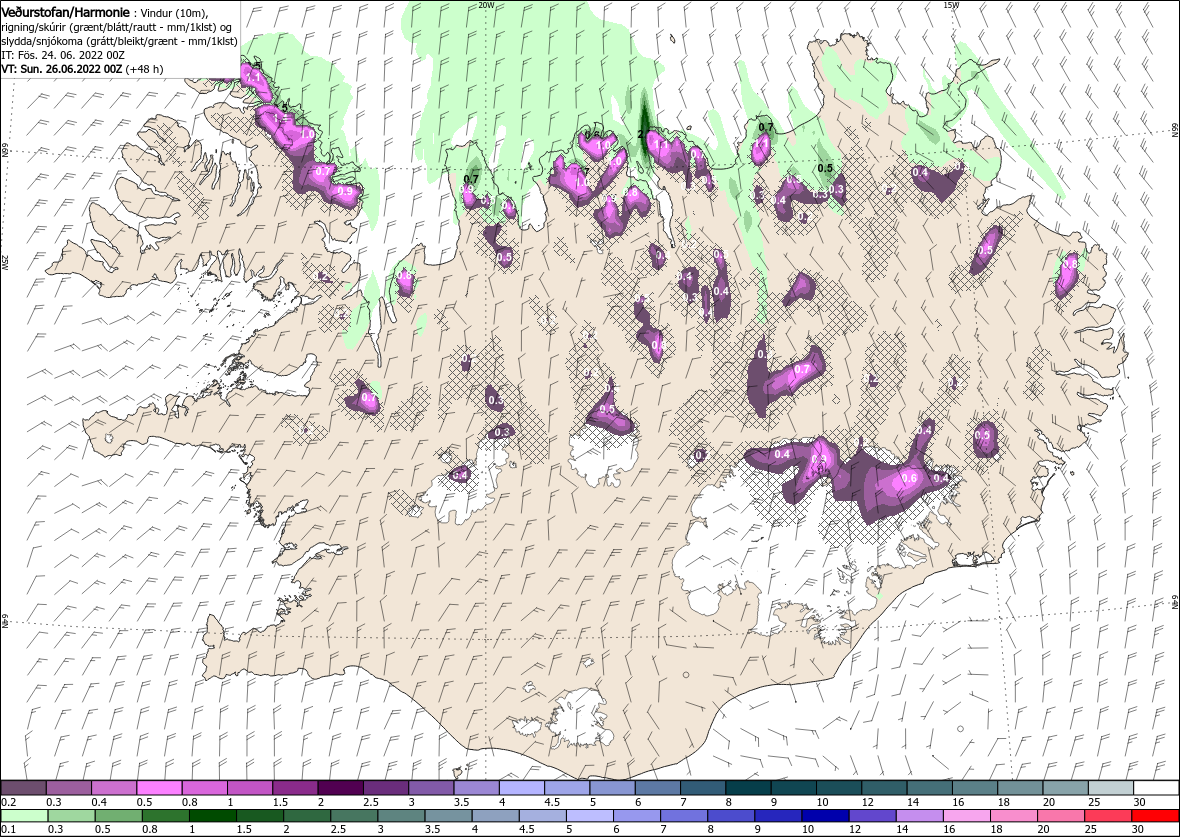Select the light purple swatch labeled 14 in lower legend
The height and width of the screenshot is (837, 1180).
918,816
